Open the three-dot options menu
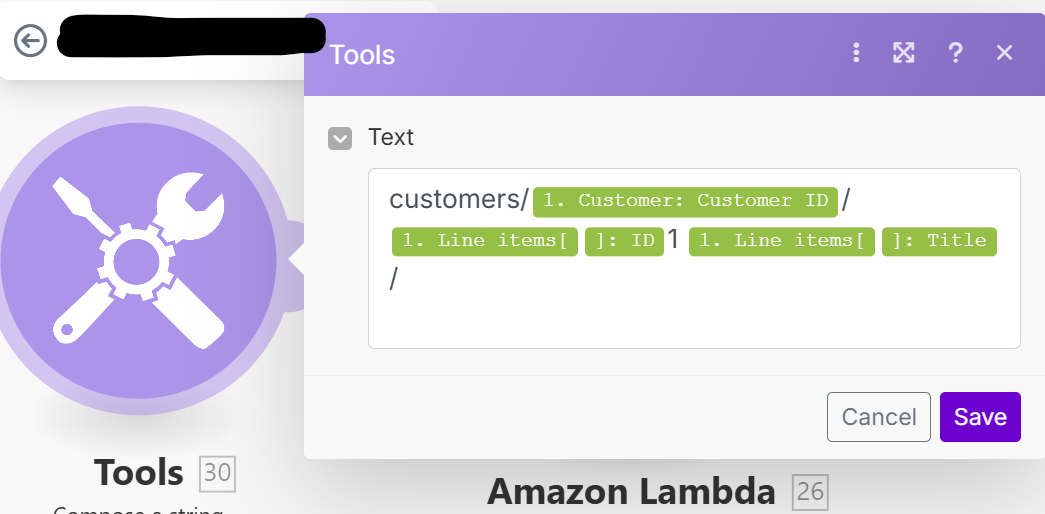This screenshot has height=514, width=1045. click(856, 53)
